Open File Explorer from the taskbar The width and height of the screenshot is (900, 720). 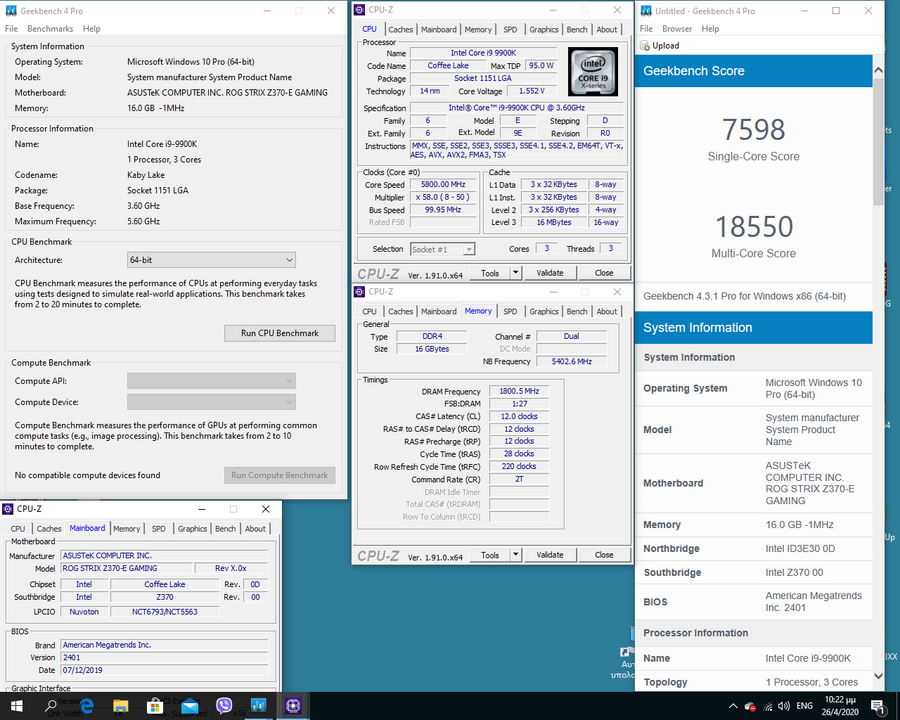(121, 706)
